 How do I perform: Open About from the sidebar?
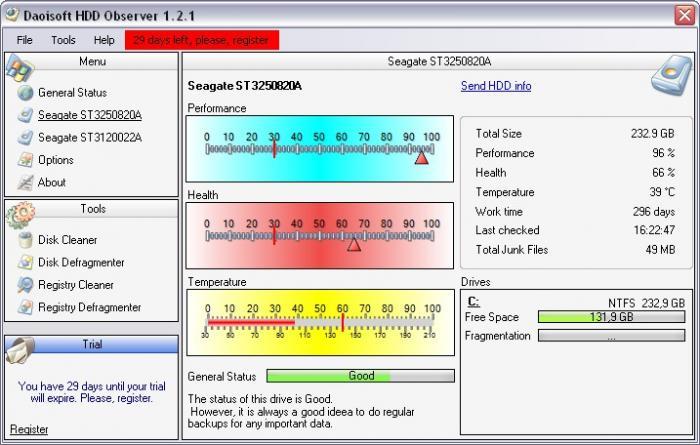52,182
